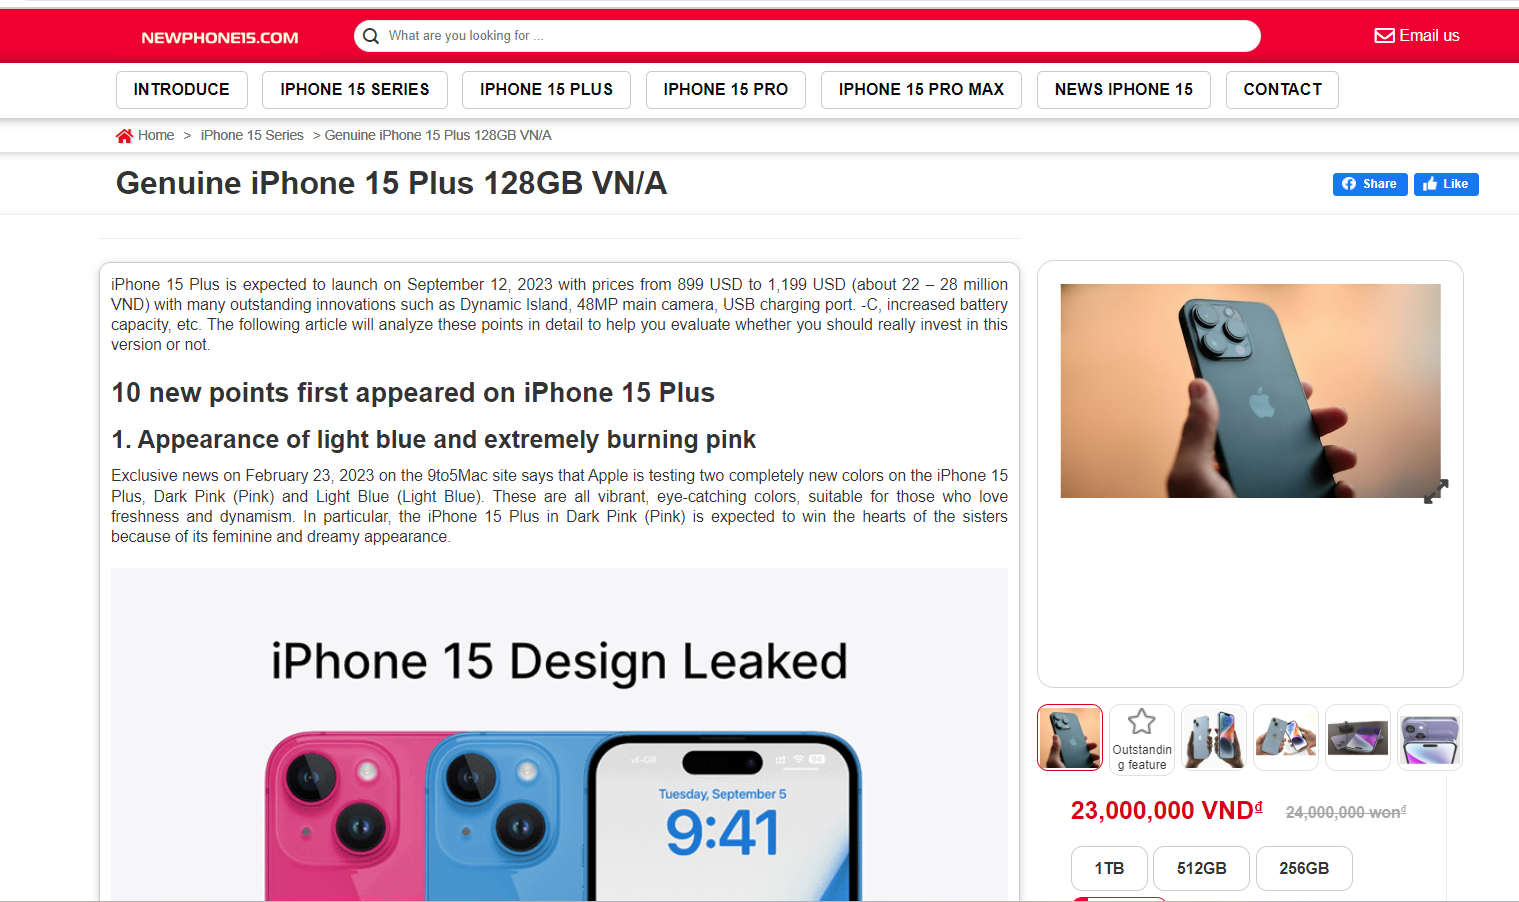
Task: Select the 256GB storage option
Action: [1304, 868]
